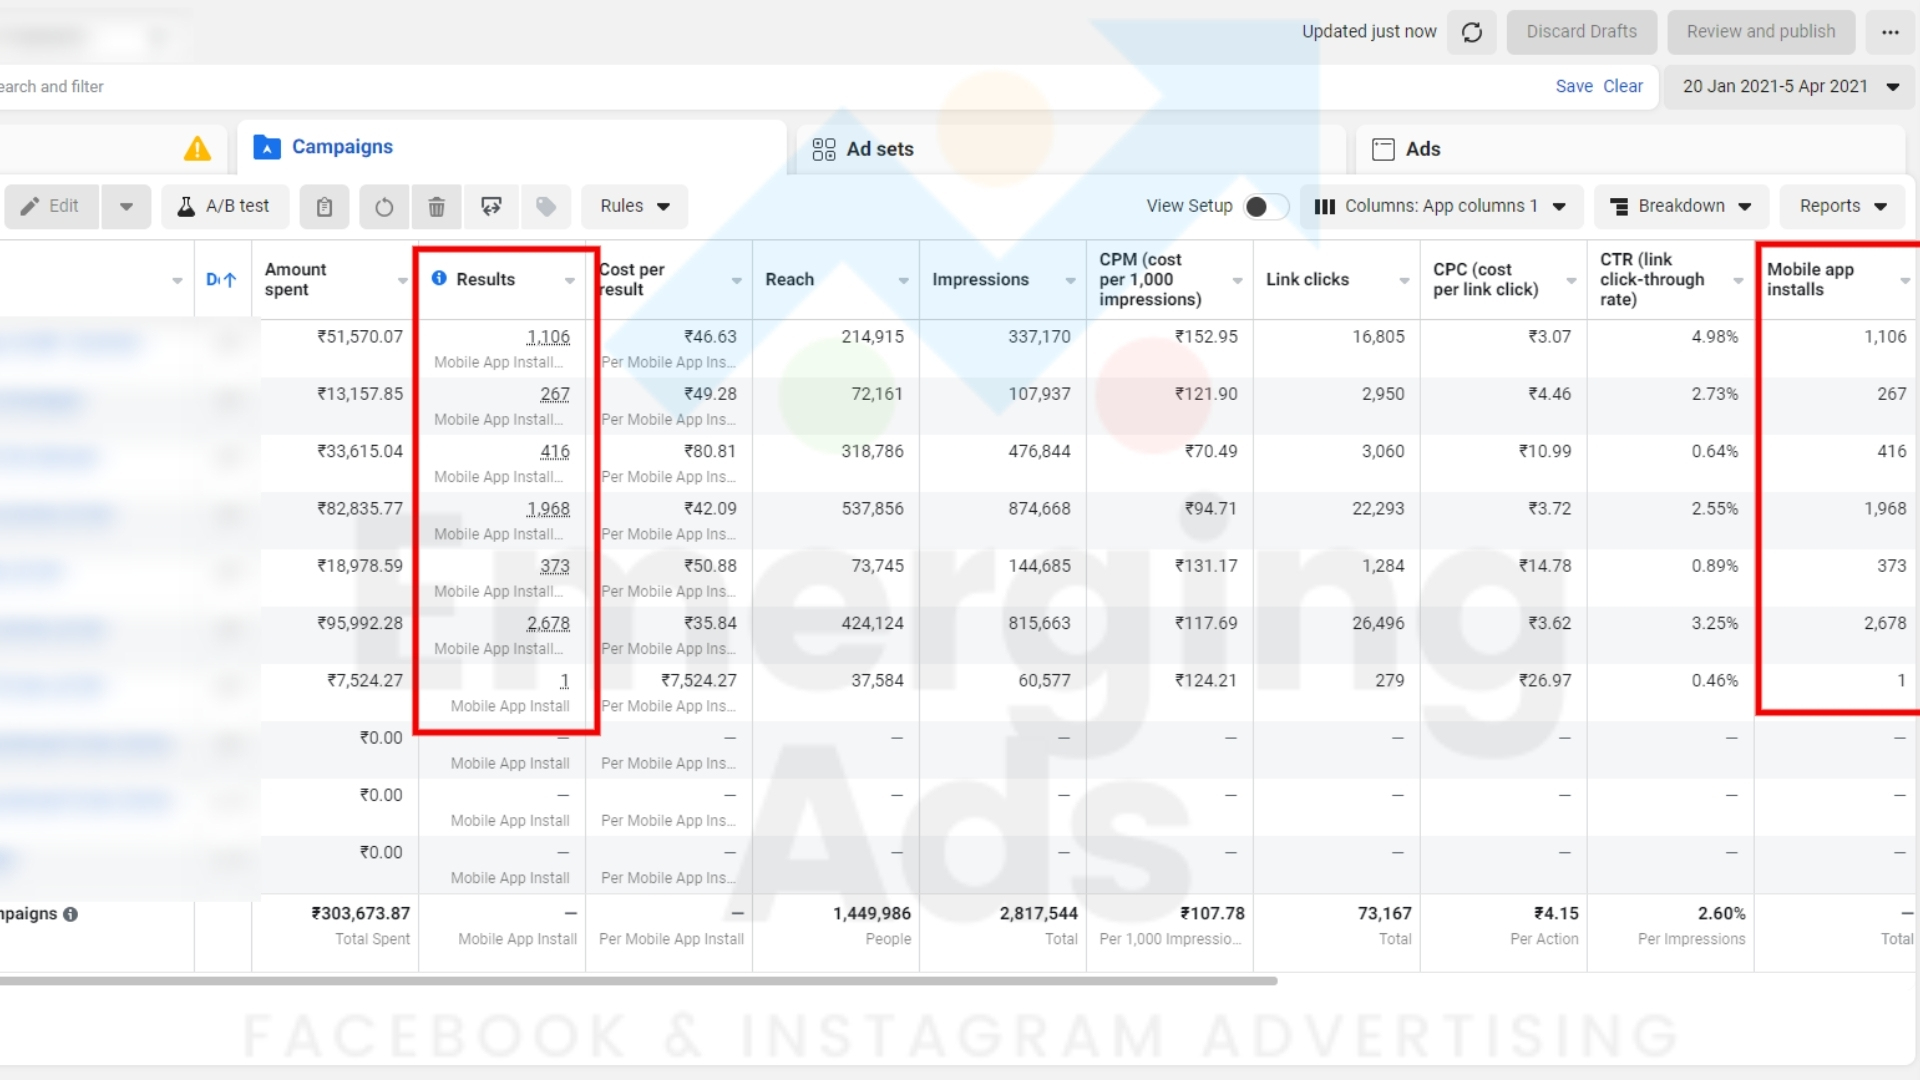Refresh data with the reload icon
1920x1080 pixels.
pyautogui.click(x=1471, y=31)
